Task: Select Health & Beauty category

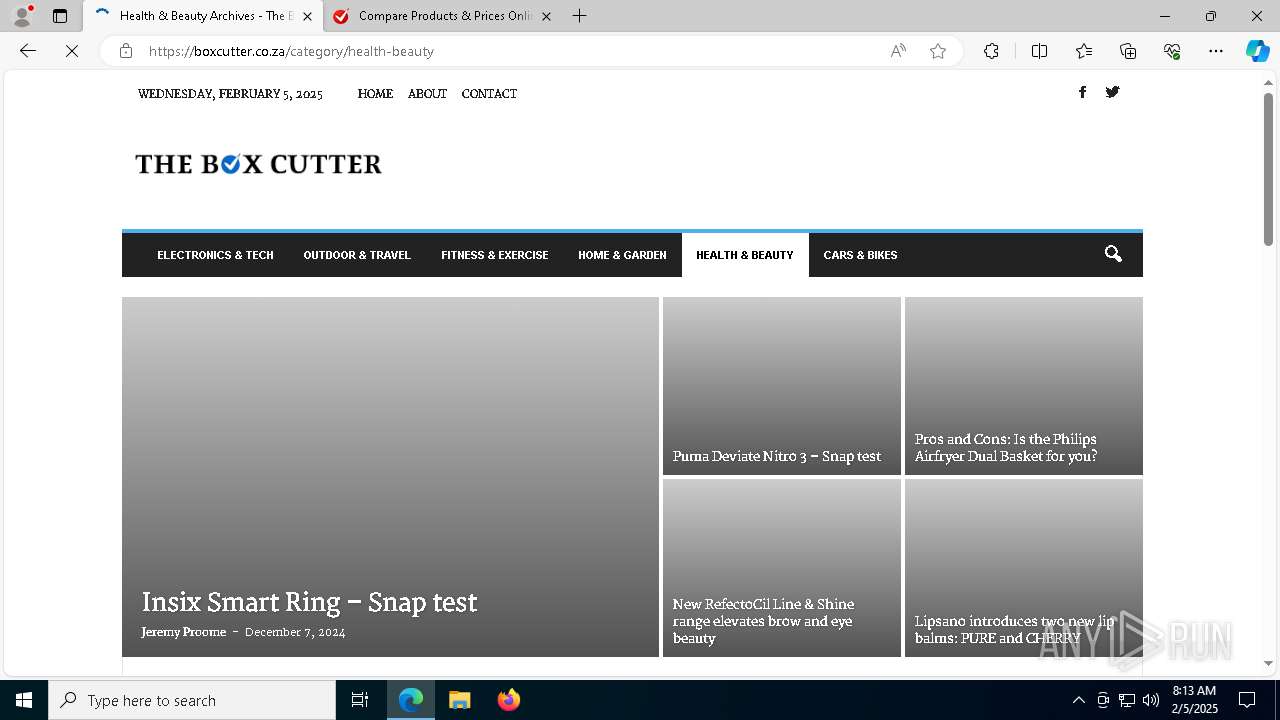Action: click(x=745, y=255)
